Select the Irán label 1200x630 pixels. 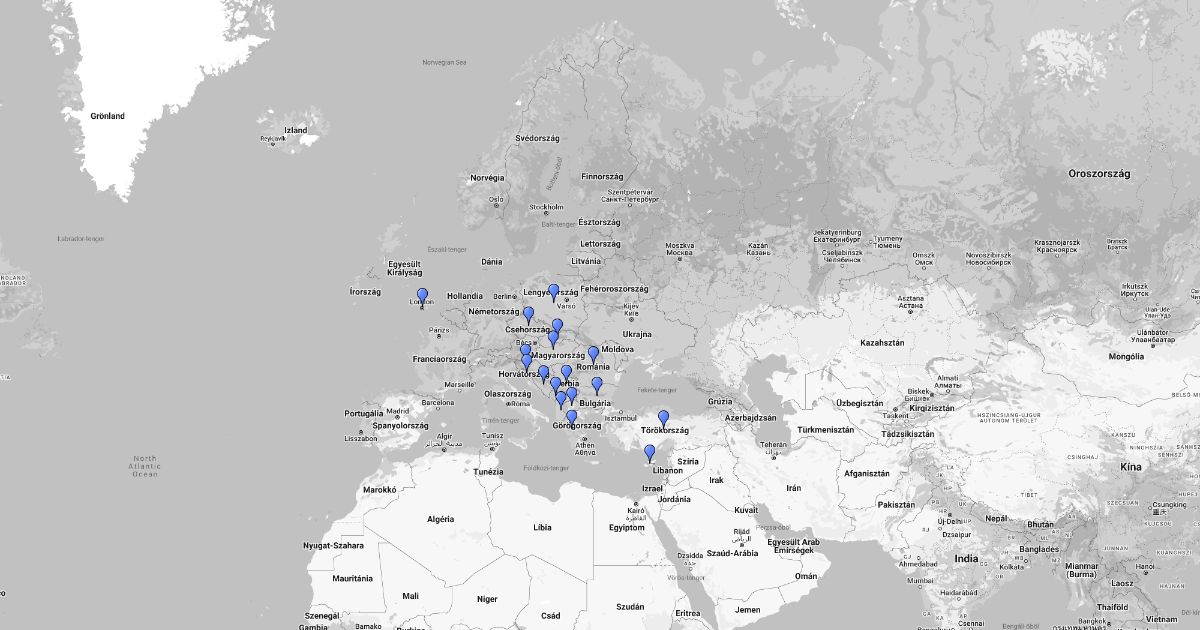[x=794, y=488]
